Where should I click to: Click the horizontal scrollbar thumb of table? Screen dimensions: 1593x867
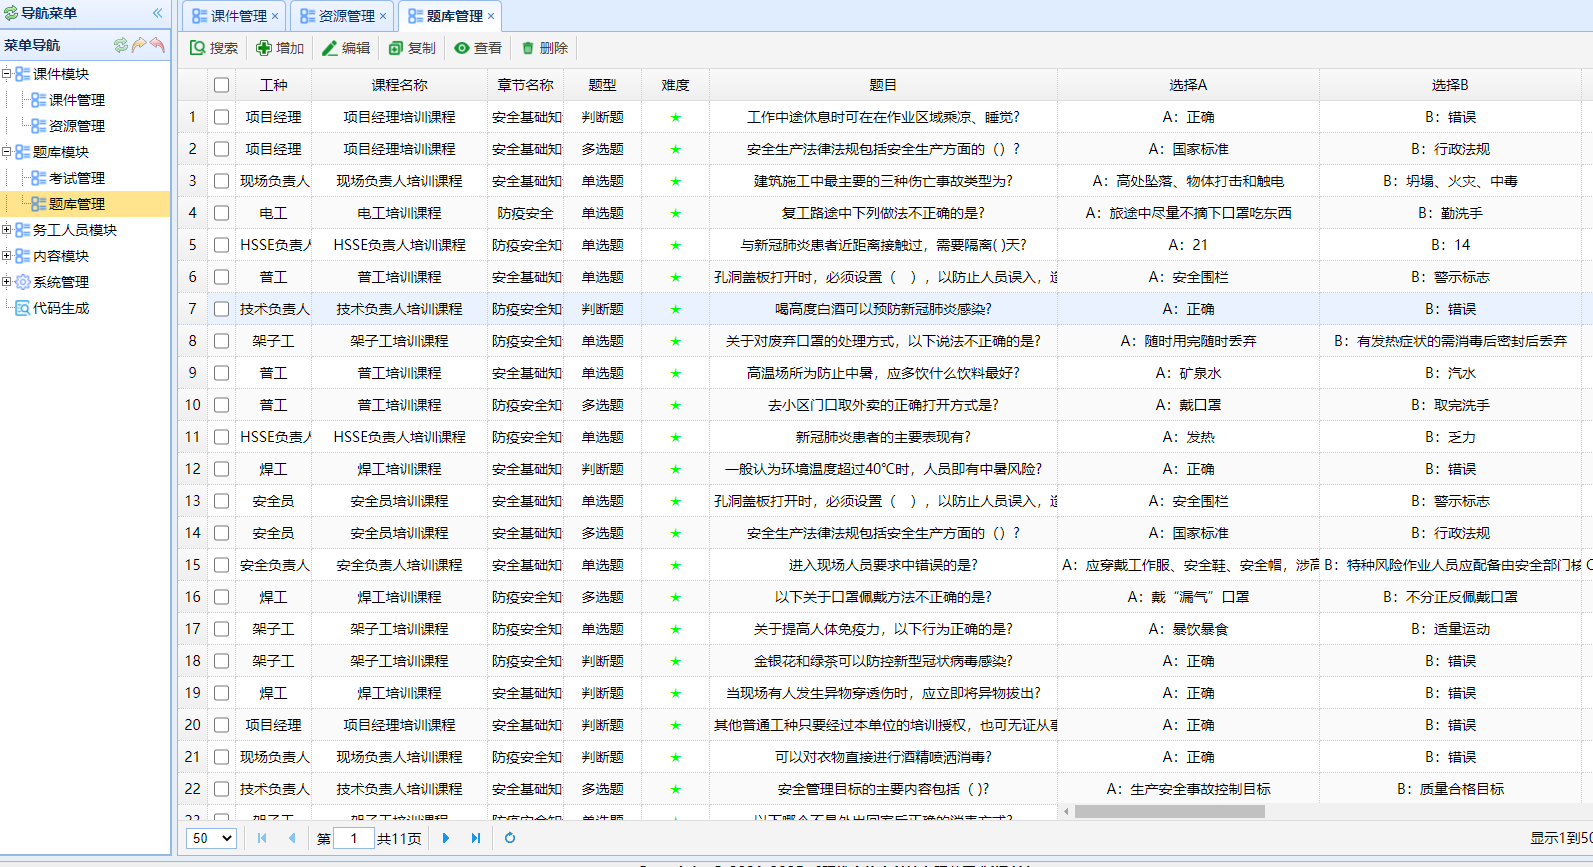point(1169,811)
